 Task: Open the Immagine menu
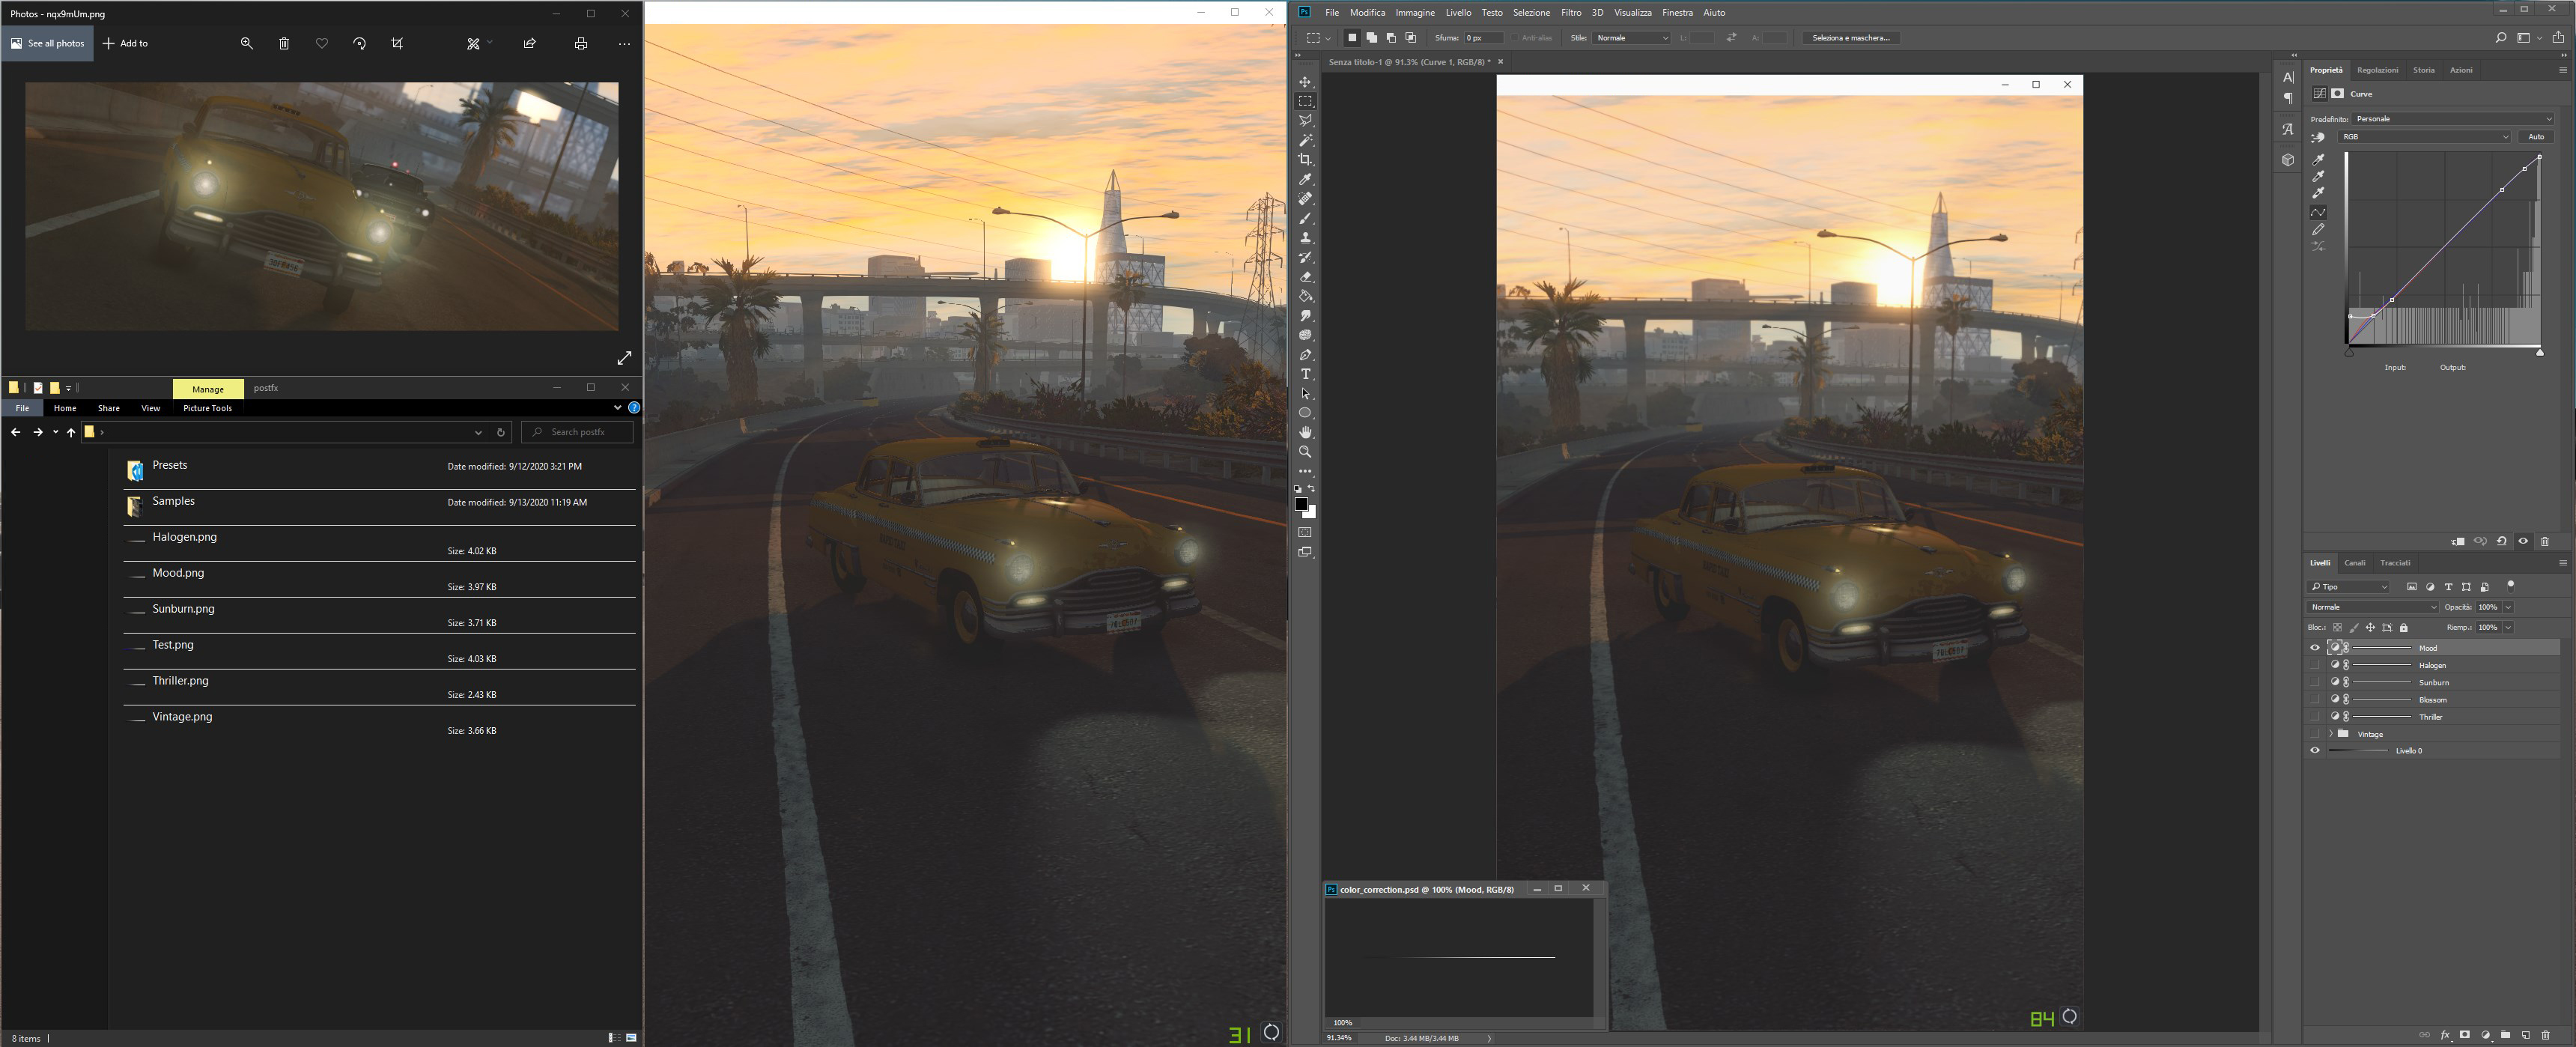1415,13
